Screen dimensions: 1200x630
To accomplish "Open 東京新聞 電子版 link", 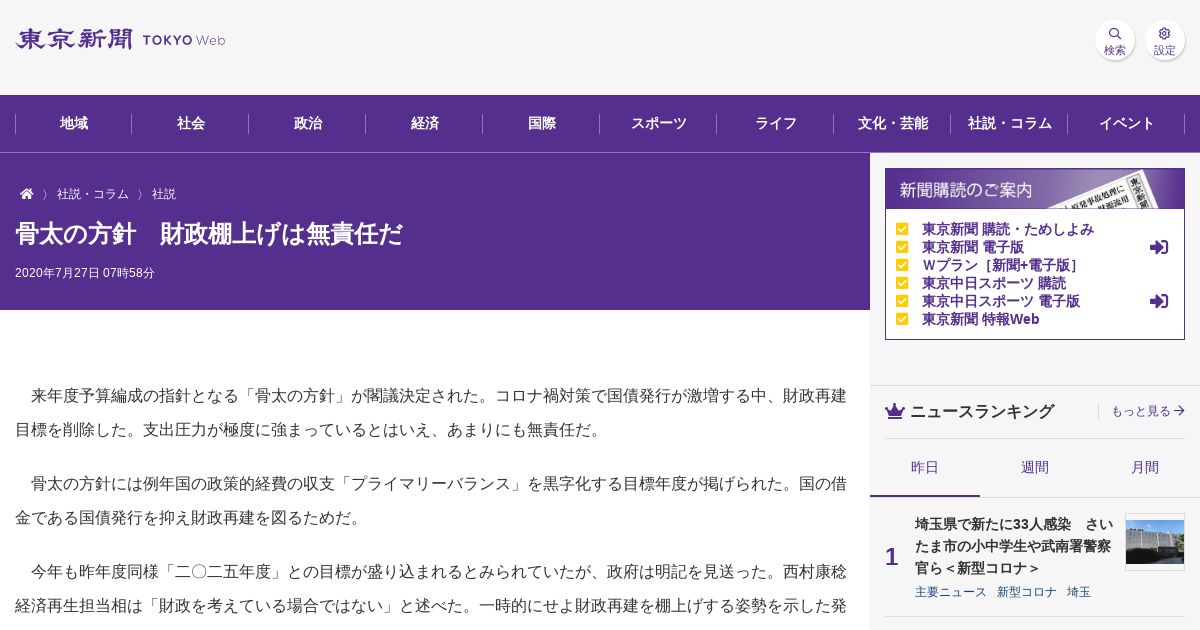I will tap(973, 247).
